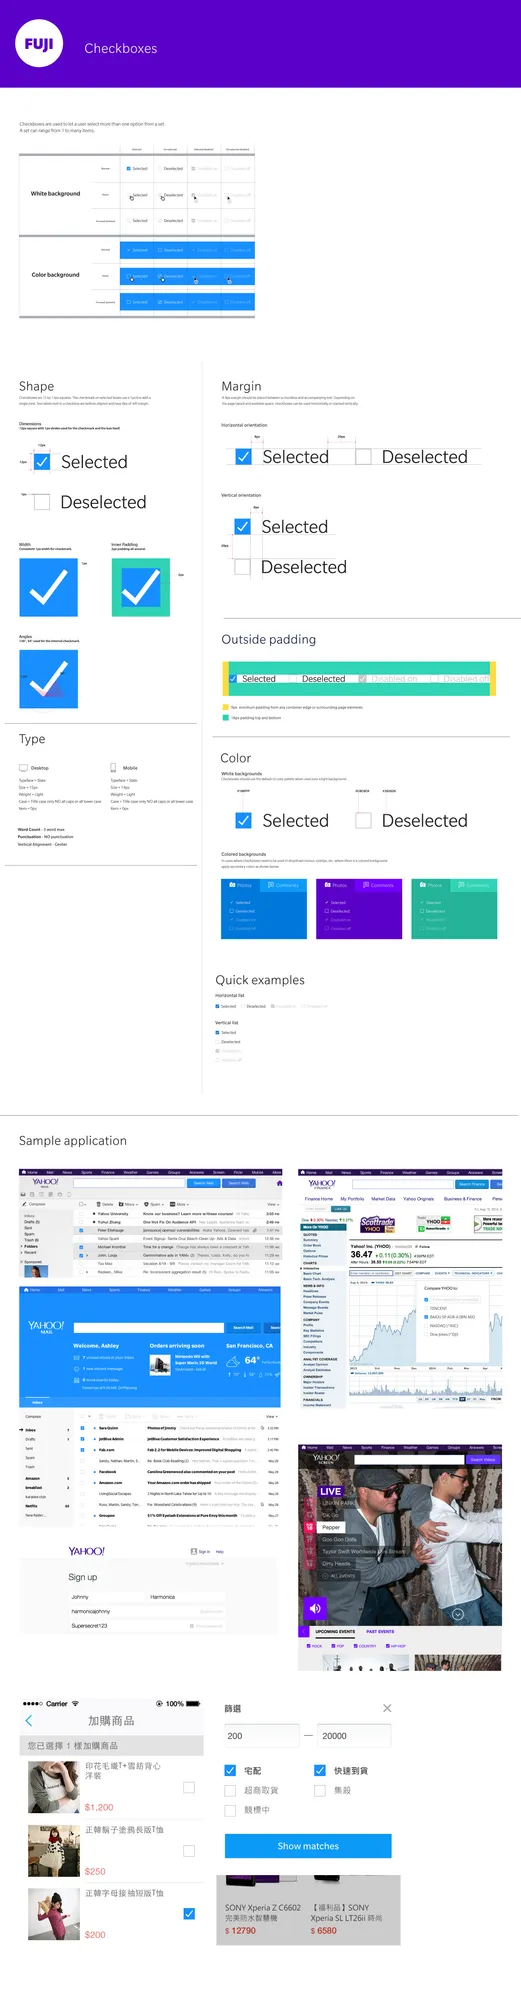Viewport: 521px width, 2000px height.
Task: Click the purple Yahoo logo above Sign up
Action: pyautogui.click(x=87, y=1551)
